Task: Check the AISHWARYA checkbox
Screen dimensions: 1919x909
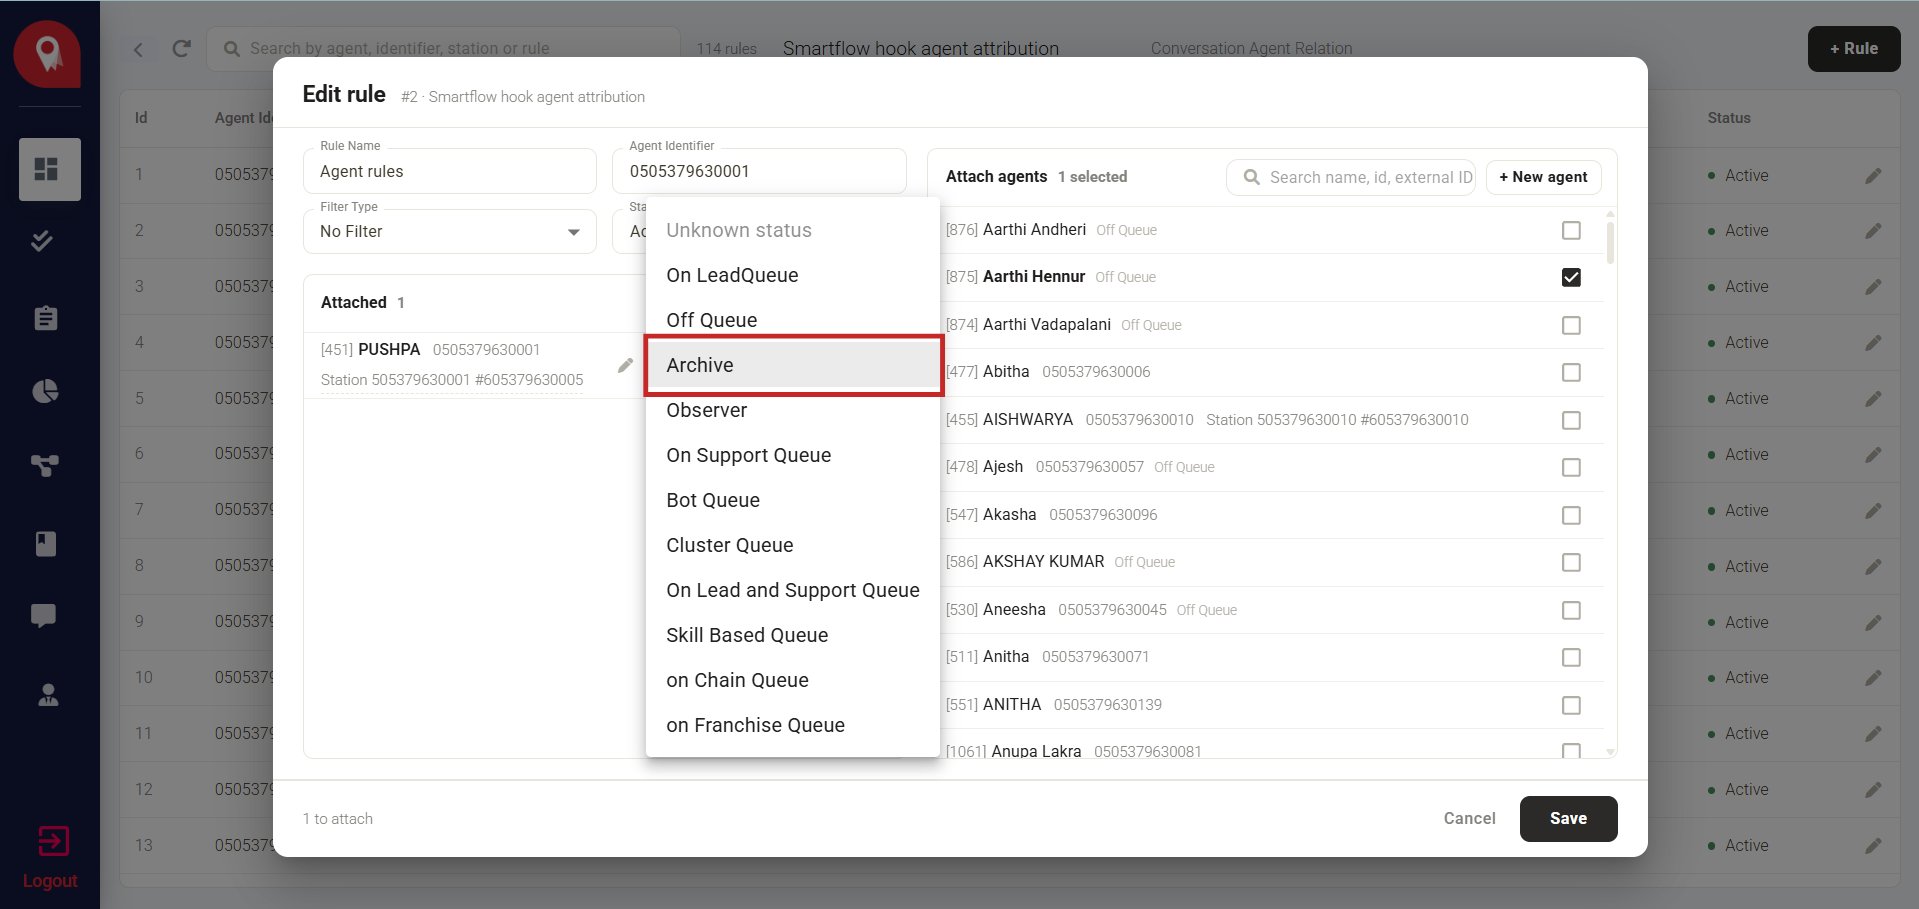Action: (x=1571, y=420)
